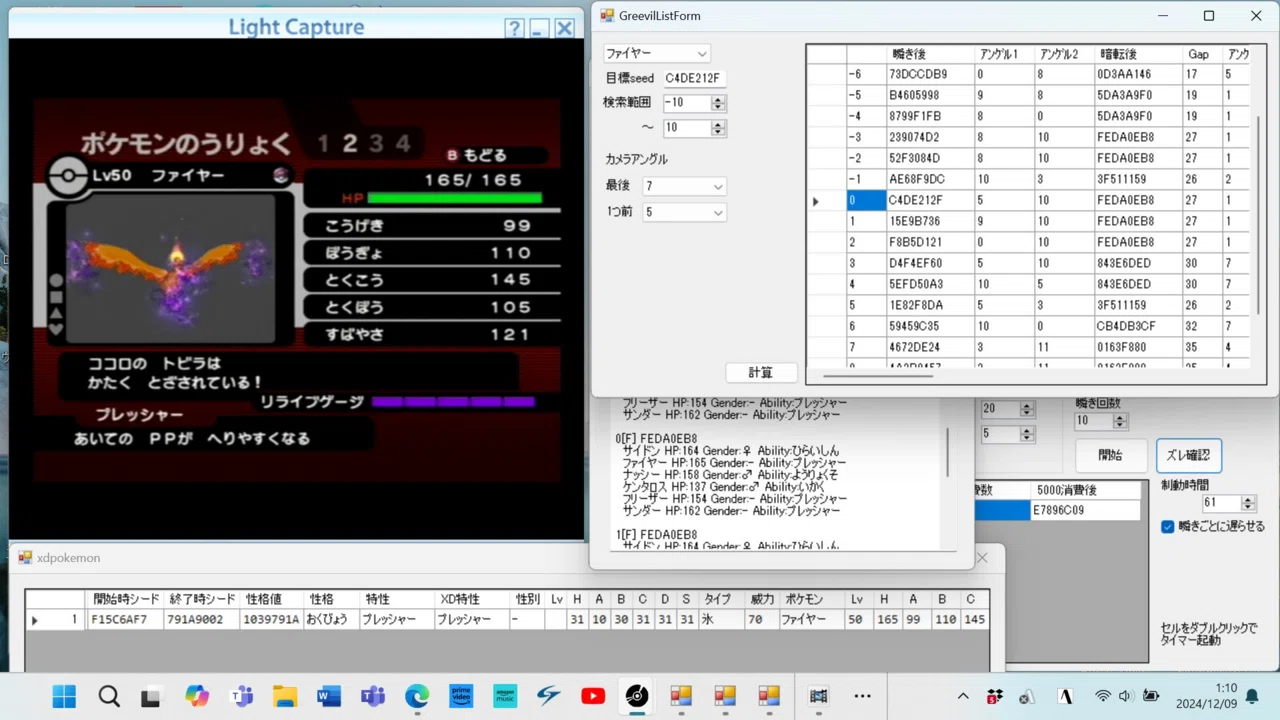Click the xdpokemon タイプ cell showing 氷
This screenshot has width=1280, height=720.
coord(722,620)
